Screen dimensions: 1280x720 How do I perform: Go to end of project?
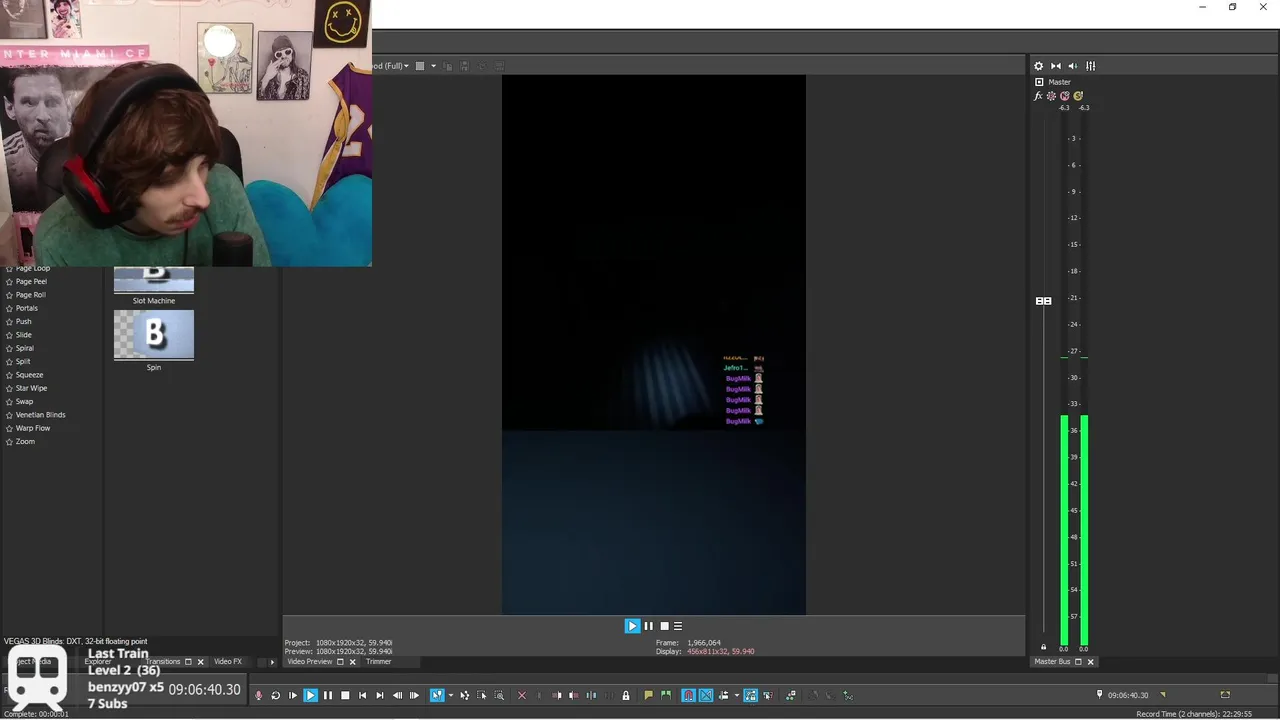pos(380,695)
